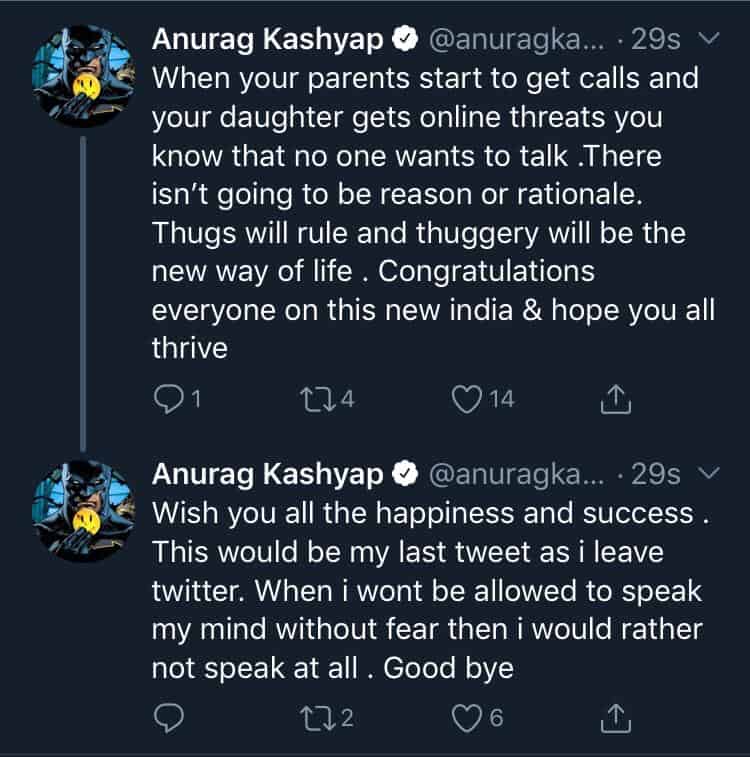Image resolution: width=750 pixels, height=757 pixels.
Task: Click the Batman avatar on second tweet
Action: point(84,510)
